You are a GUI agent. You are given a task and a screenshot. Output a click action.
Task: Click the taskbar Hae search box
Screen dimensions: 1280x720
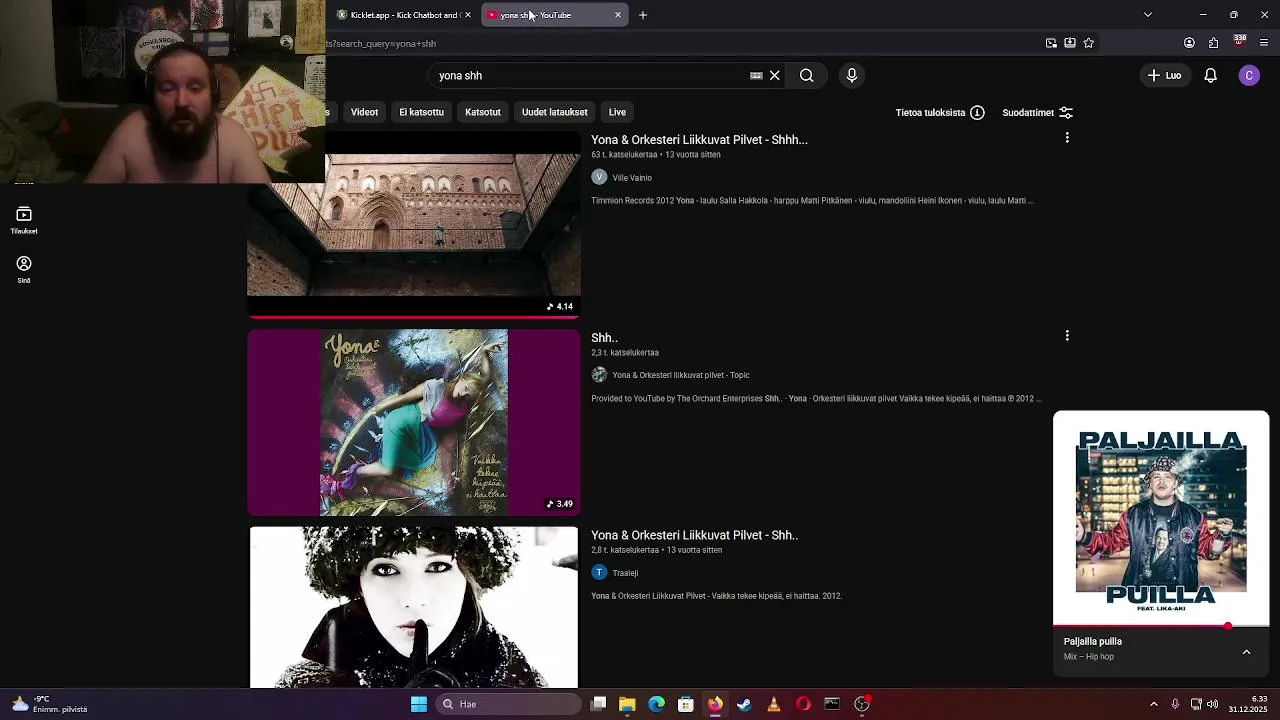[510, 704]
